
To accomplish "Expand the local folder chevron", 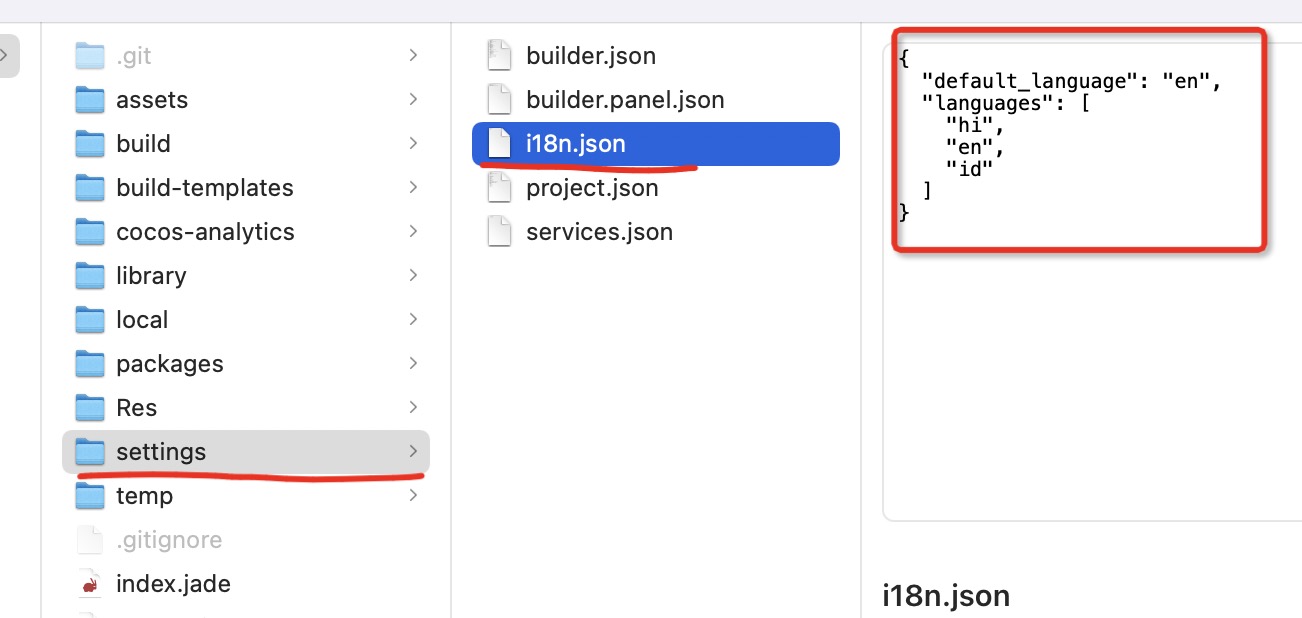I will 413,320.
